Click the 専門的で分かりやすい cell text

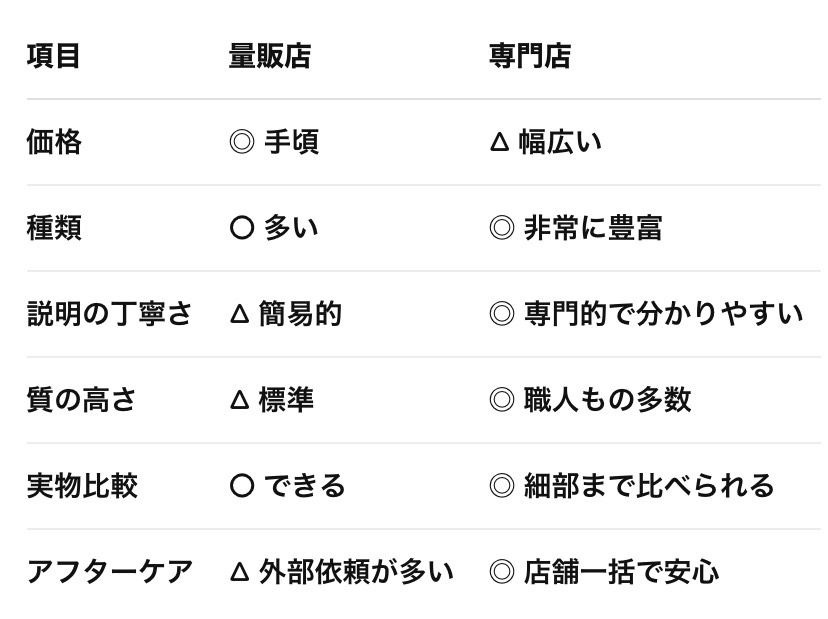point(663,315)
